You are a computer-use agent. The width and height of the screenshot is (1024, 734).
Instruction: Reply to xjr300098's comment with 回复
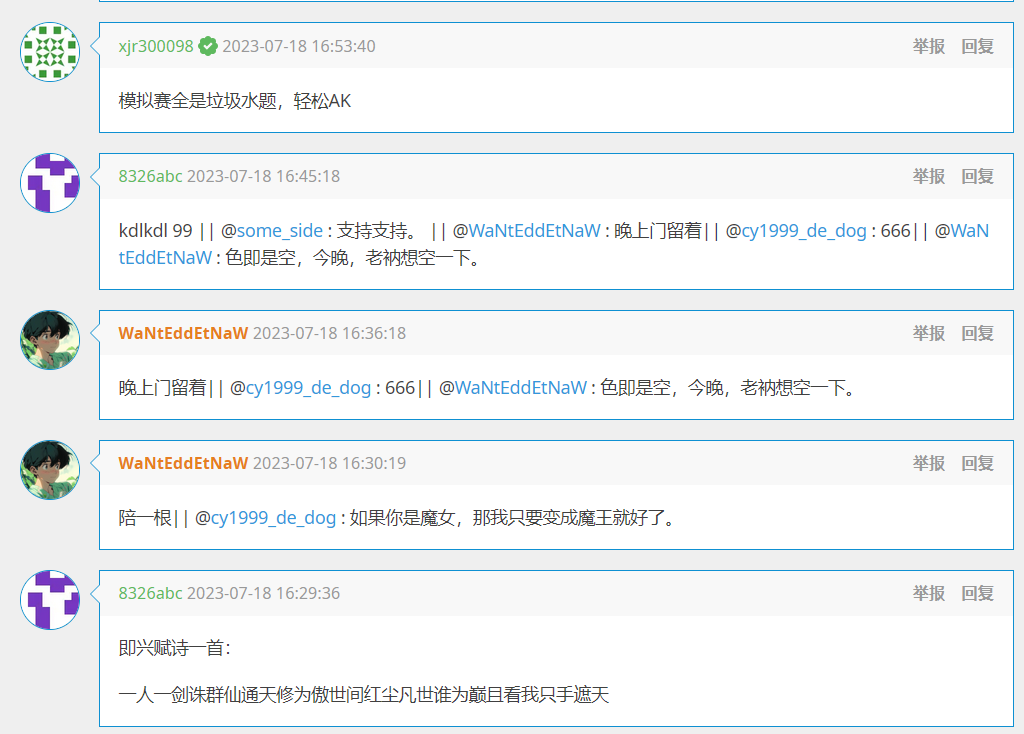(x=978, y=46)
